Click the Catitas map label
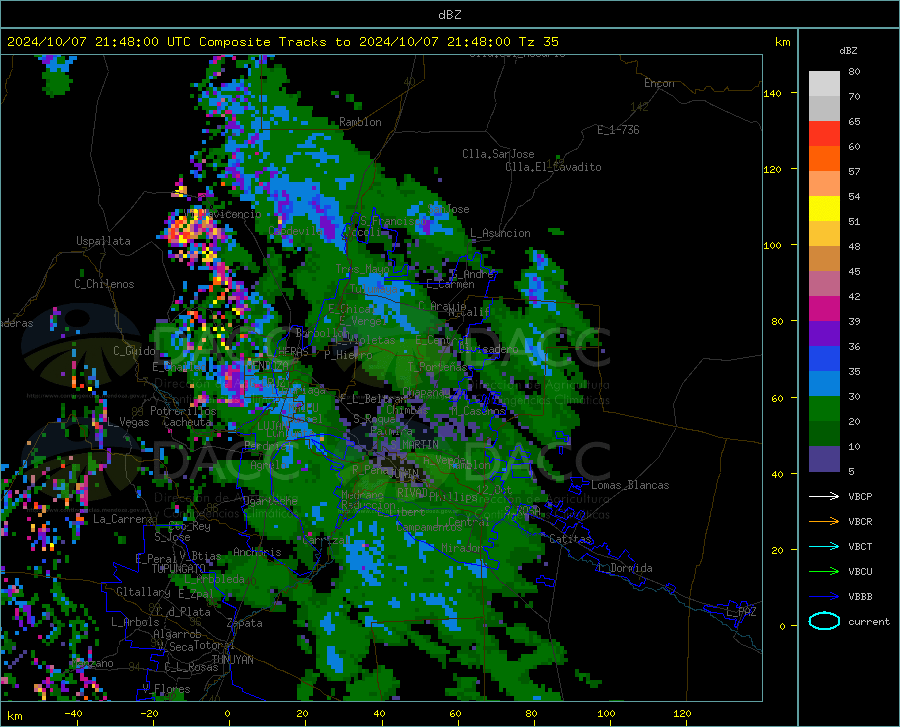The image size is (900, 727). 570,539
